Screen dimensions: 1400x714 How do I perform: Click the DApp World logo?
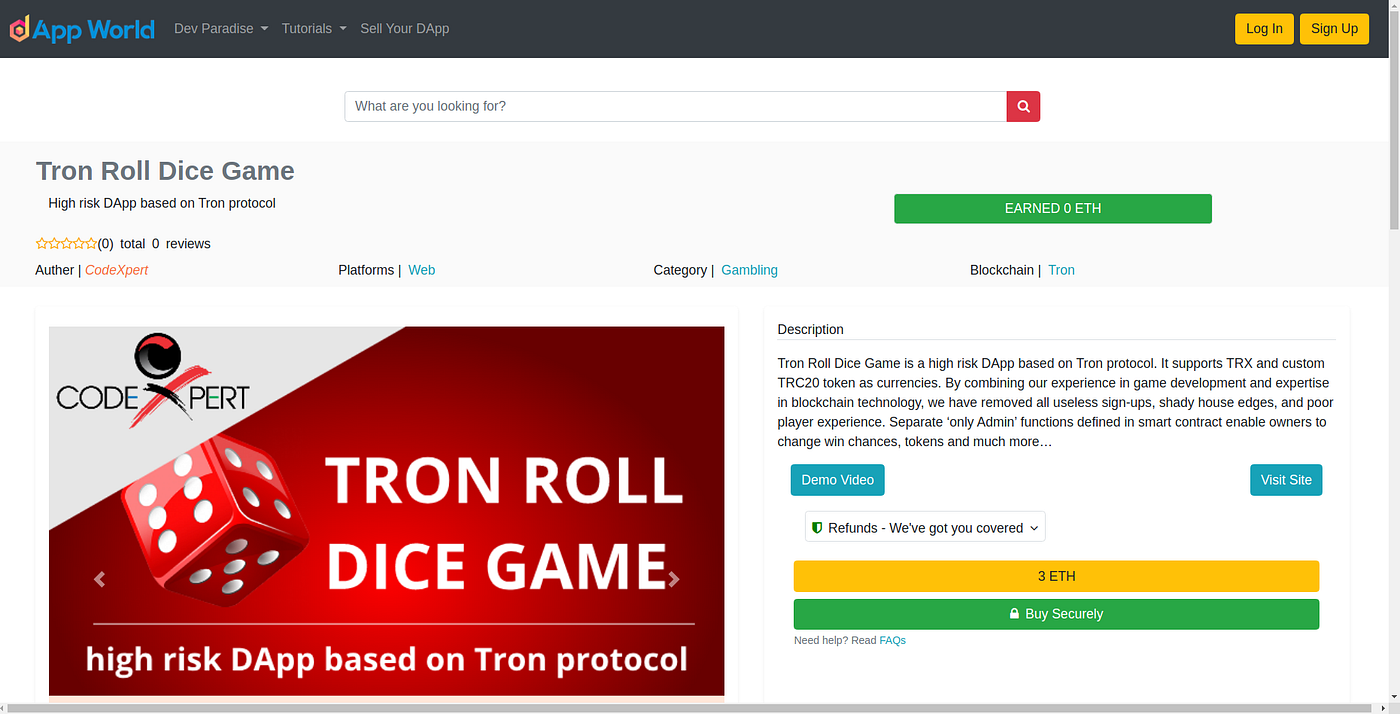click(82, 29)
